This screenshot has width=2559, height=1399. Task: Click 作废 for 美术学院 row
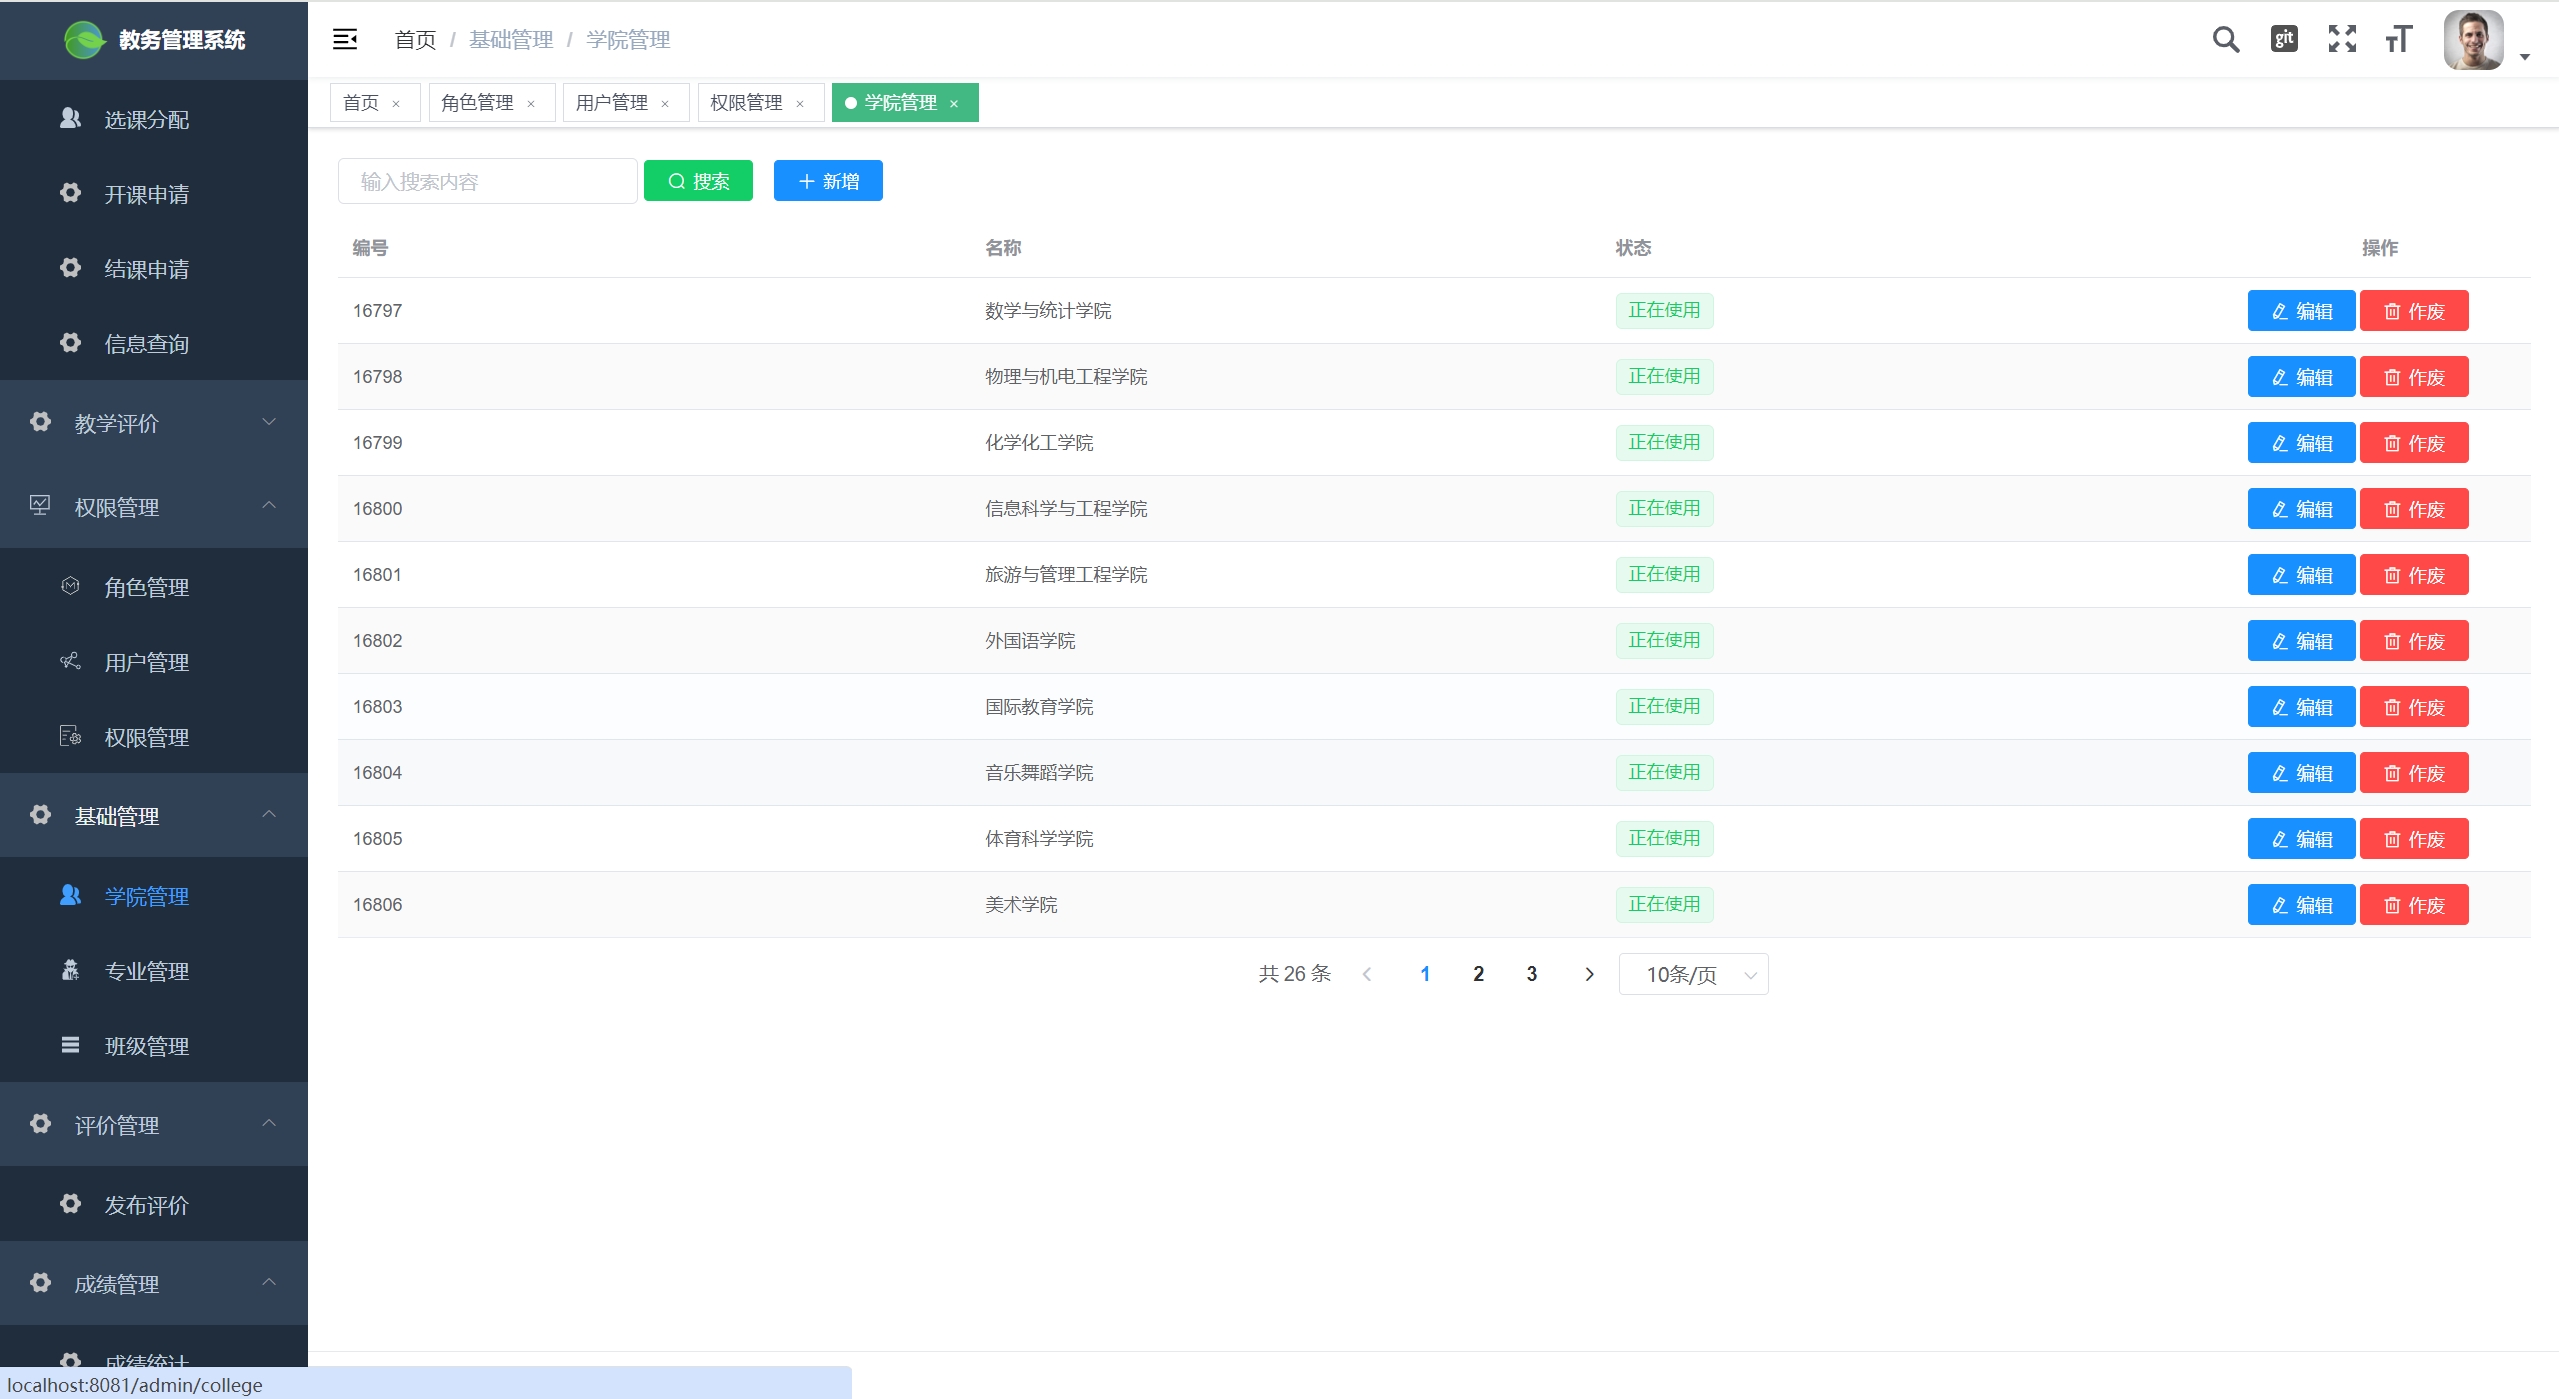click(2414, 905)
